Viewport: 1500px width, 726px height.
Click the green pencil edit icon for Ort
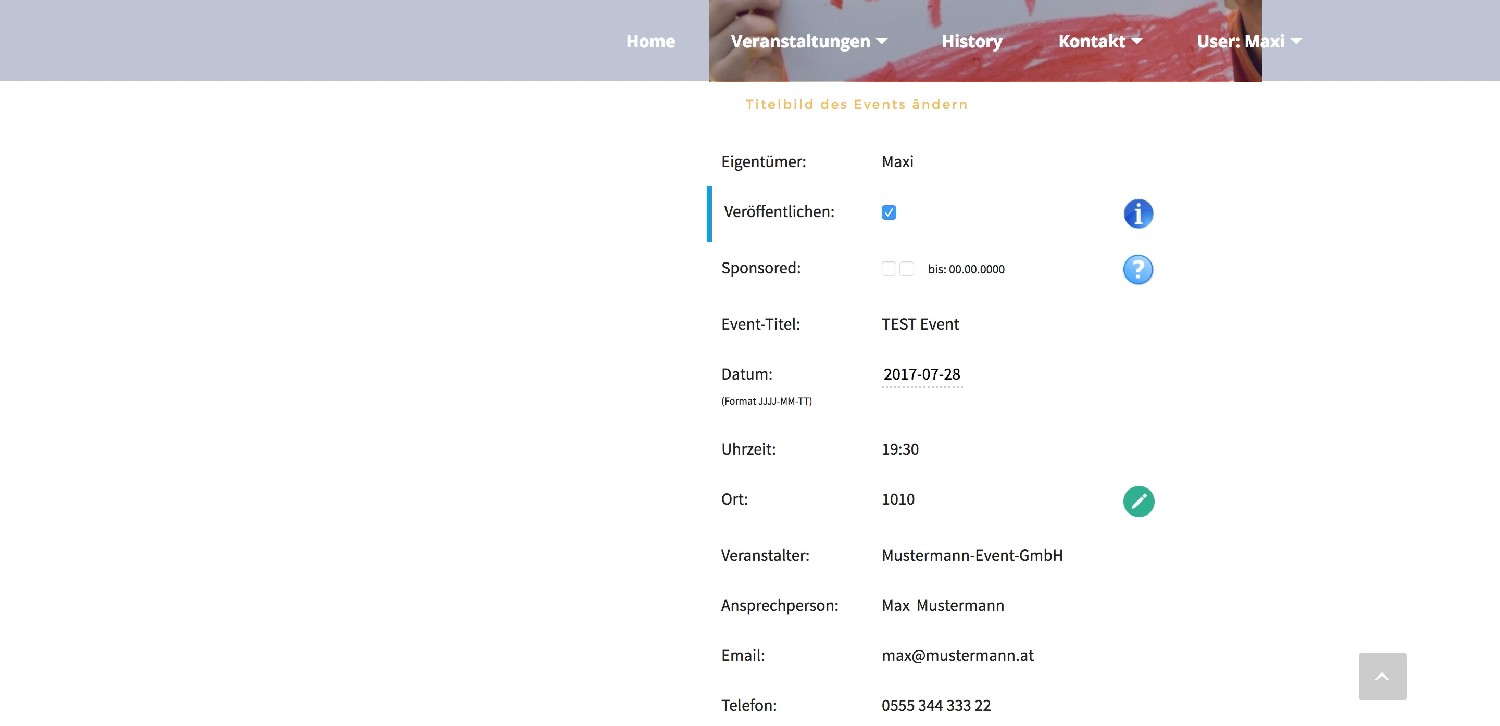coord(1138,501)
